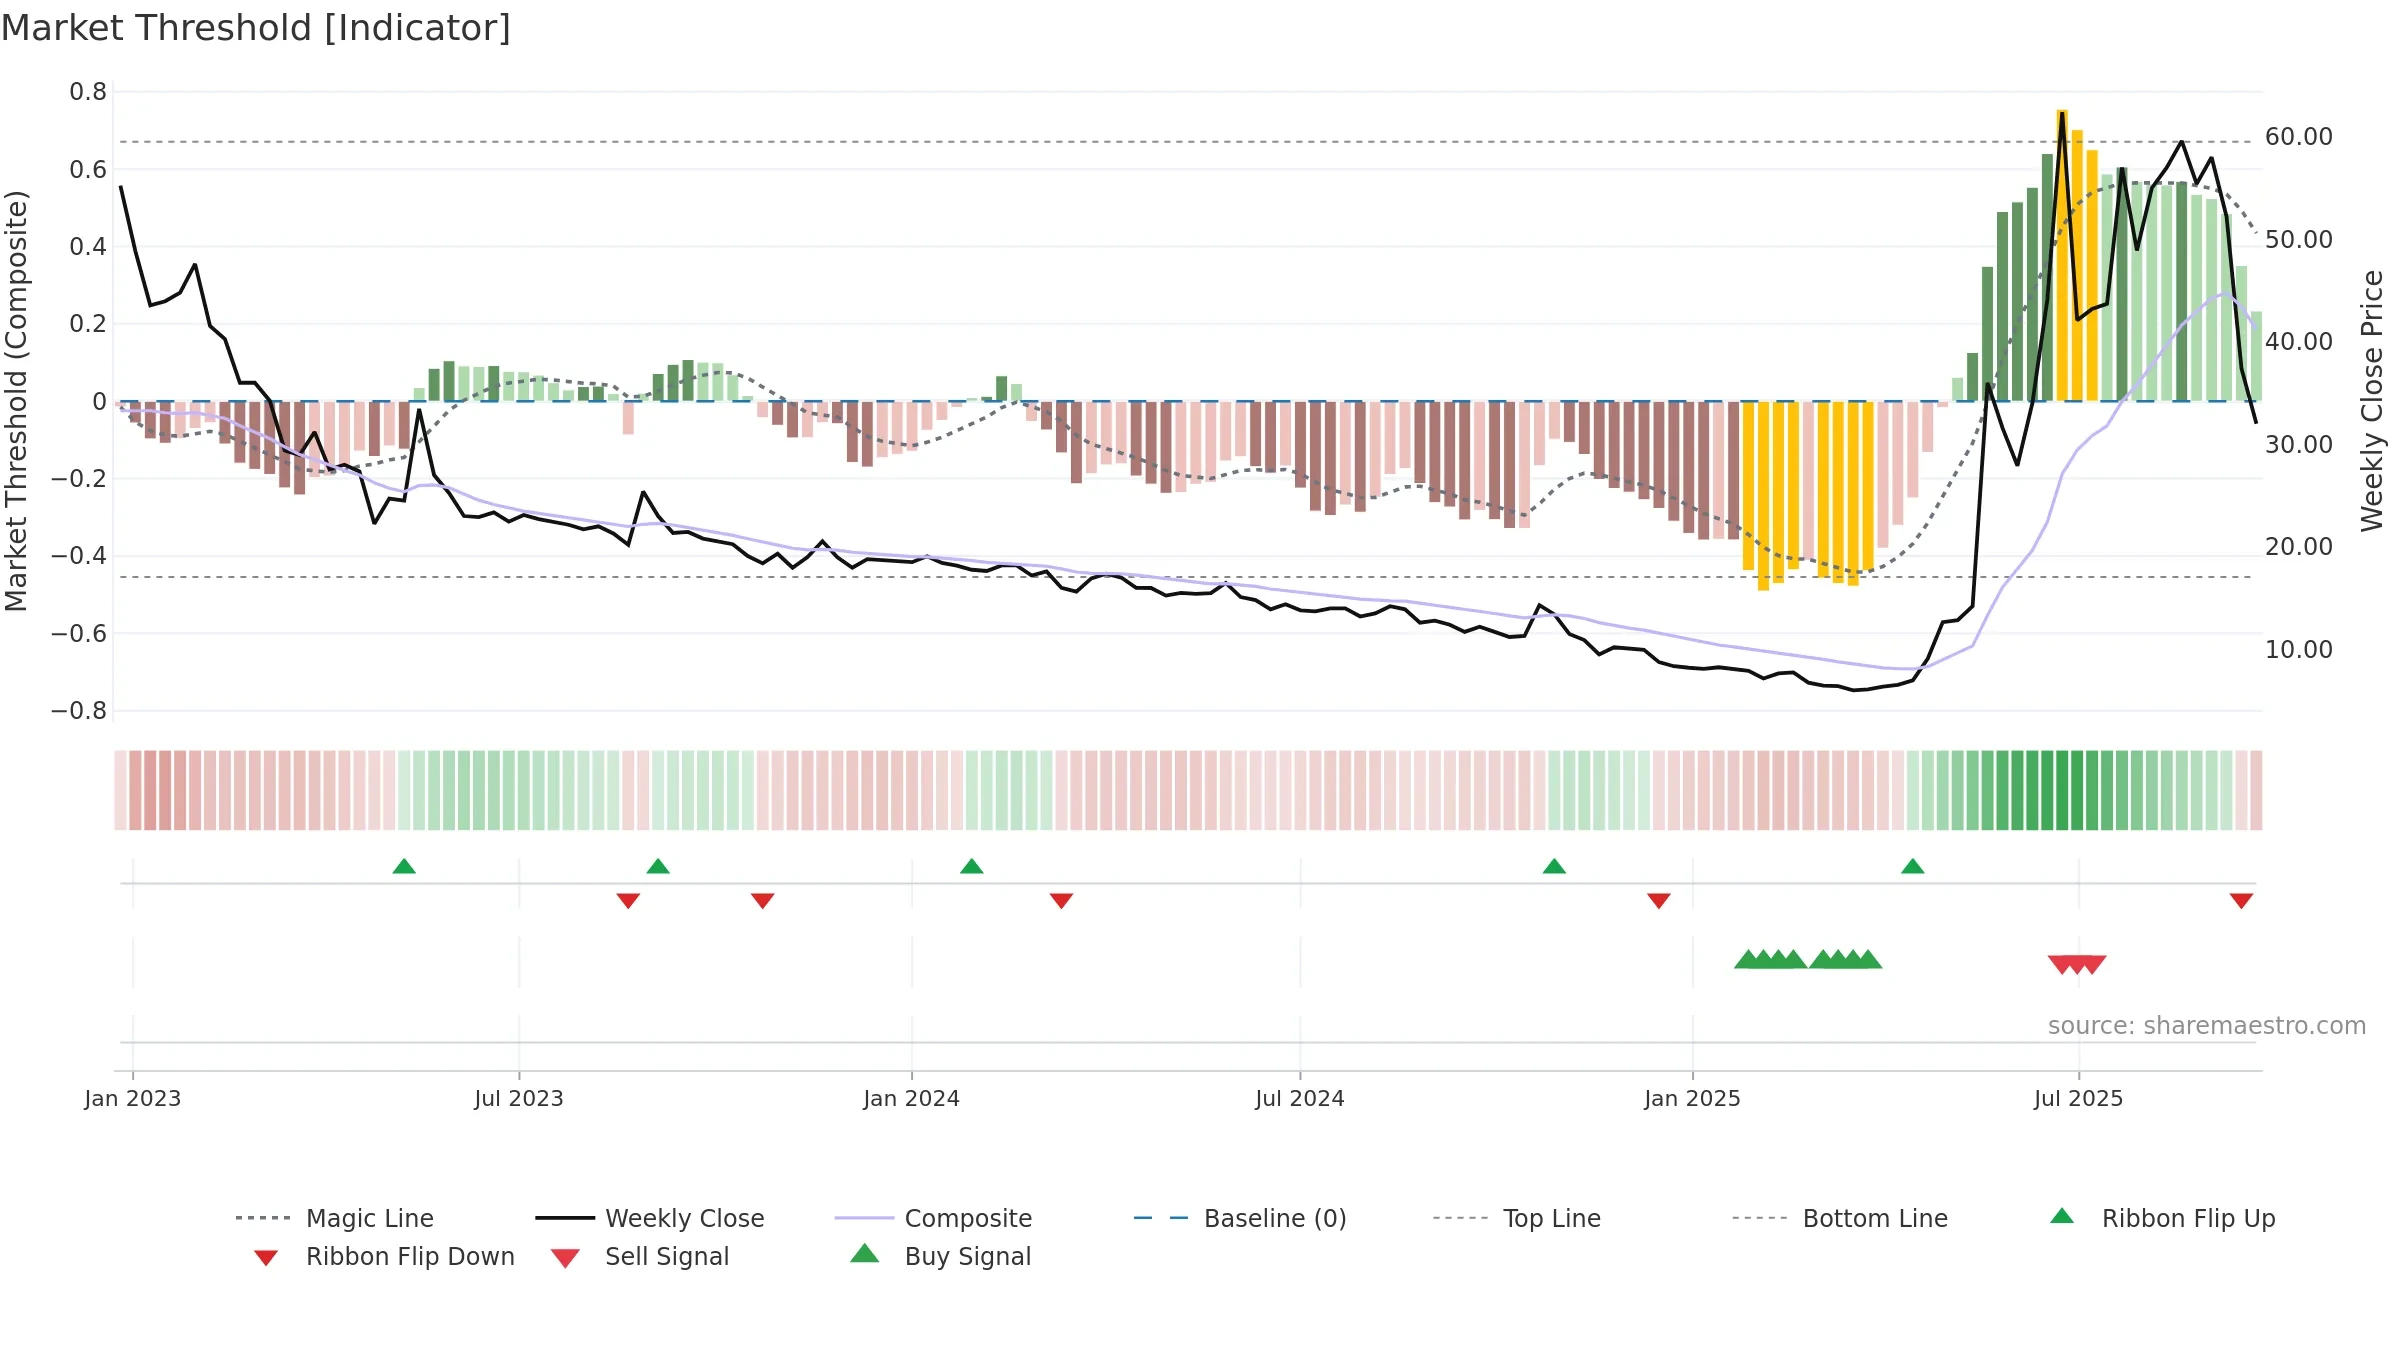Click the 60.00 price tick label
2400x1350 pixels.
click(2299, 137)
